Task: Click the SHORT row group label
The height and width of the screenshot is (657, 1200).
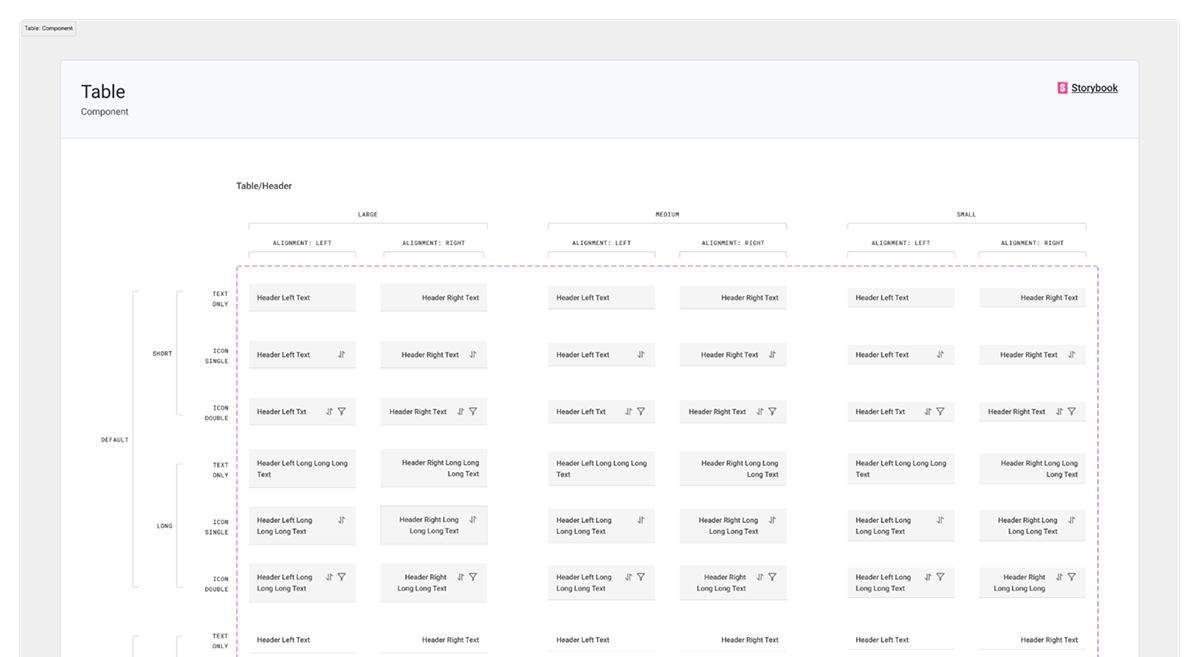Action: pos(162,354)
